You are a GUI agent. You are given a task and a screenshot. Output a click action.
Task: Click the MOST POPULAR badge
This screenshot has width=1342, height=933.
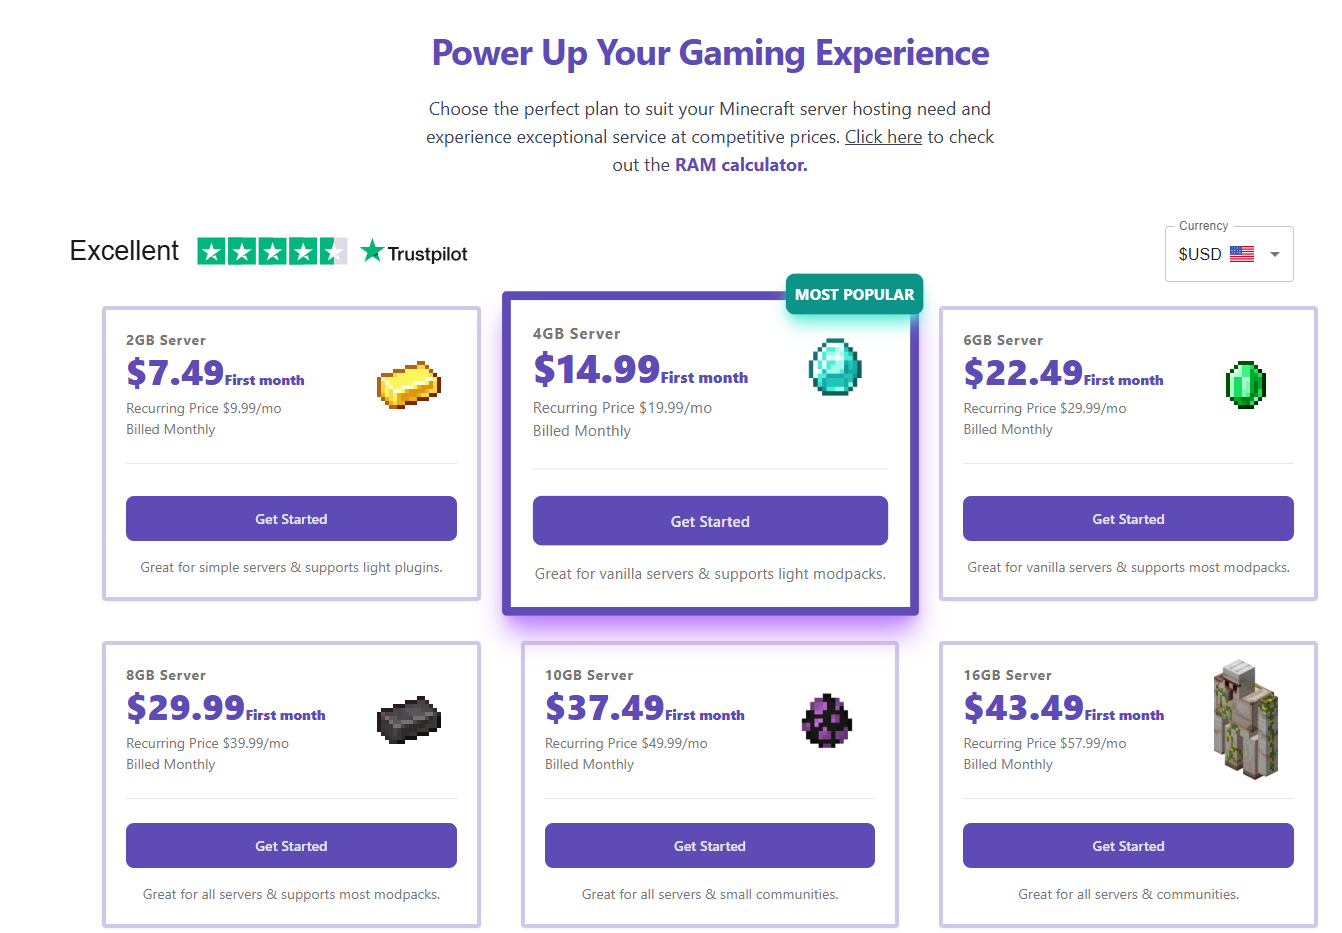click(854, 293)
